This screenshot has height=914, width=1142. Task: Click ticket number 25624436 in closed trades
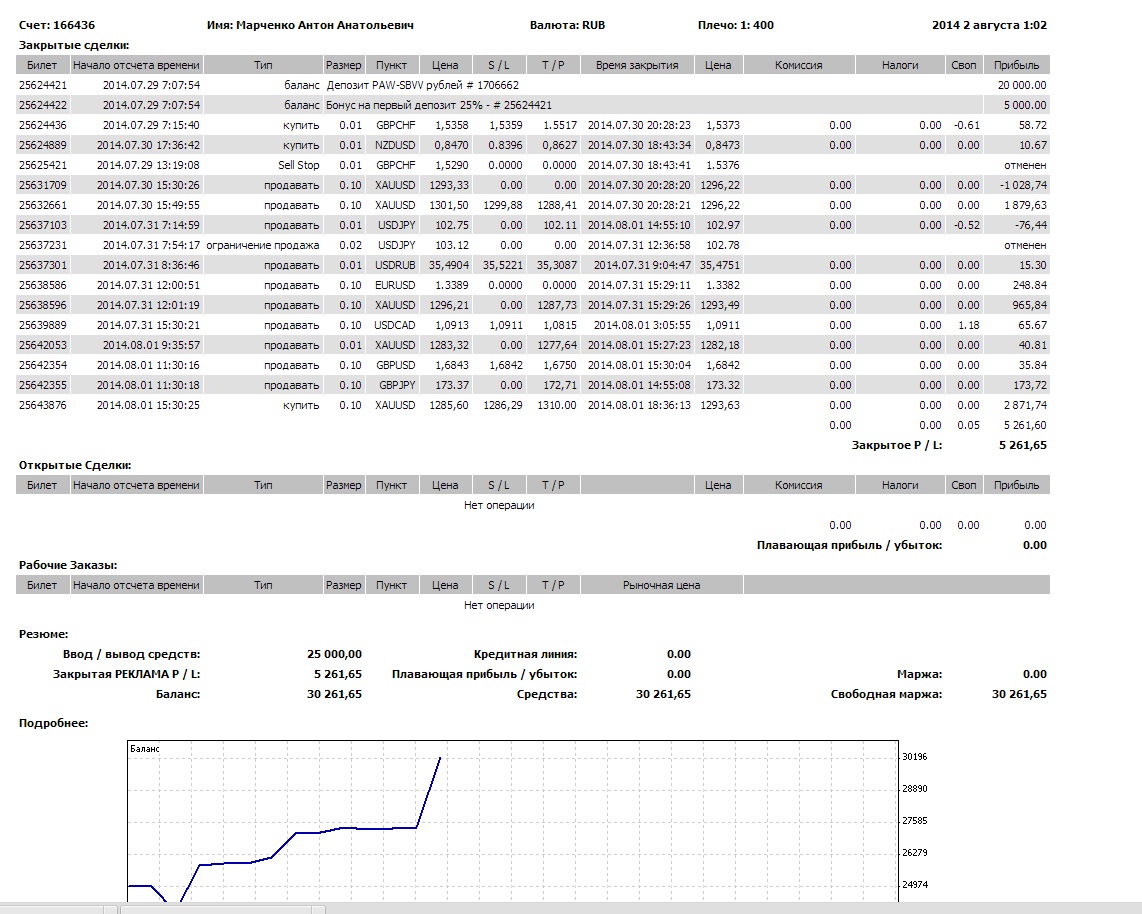43,125
